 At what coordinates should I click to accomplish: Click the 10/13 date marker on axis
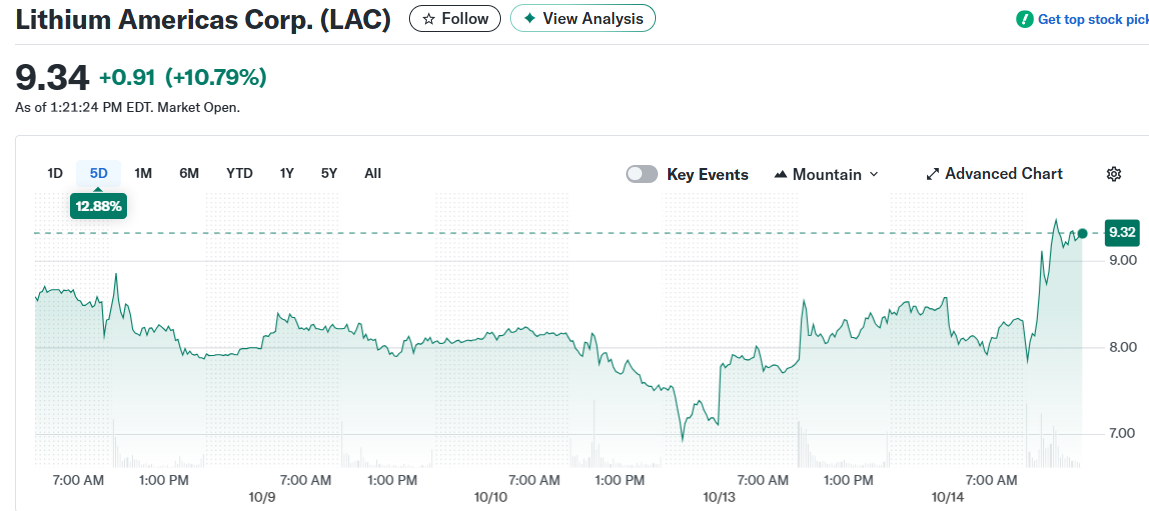[x=719, y=497]
